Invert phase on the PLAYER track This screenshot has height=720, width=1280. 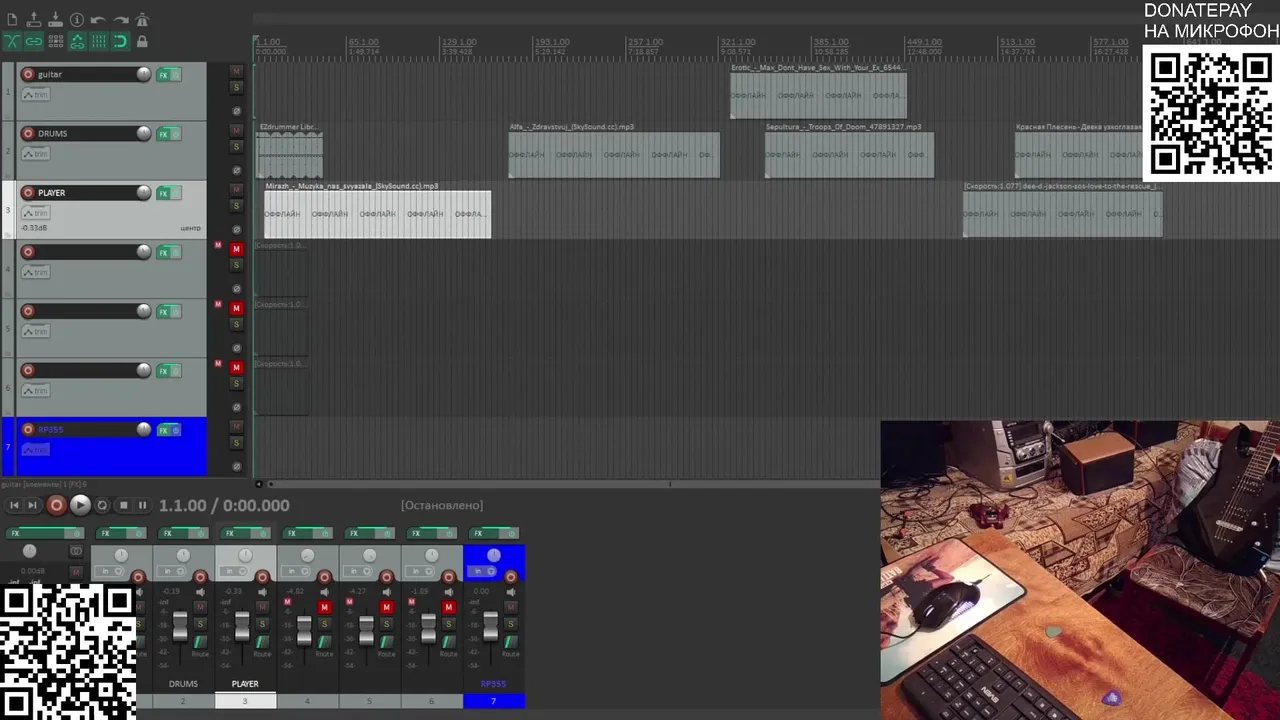tap(236, 229)
